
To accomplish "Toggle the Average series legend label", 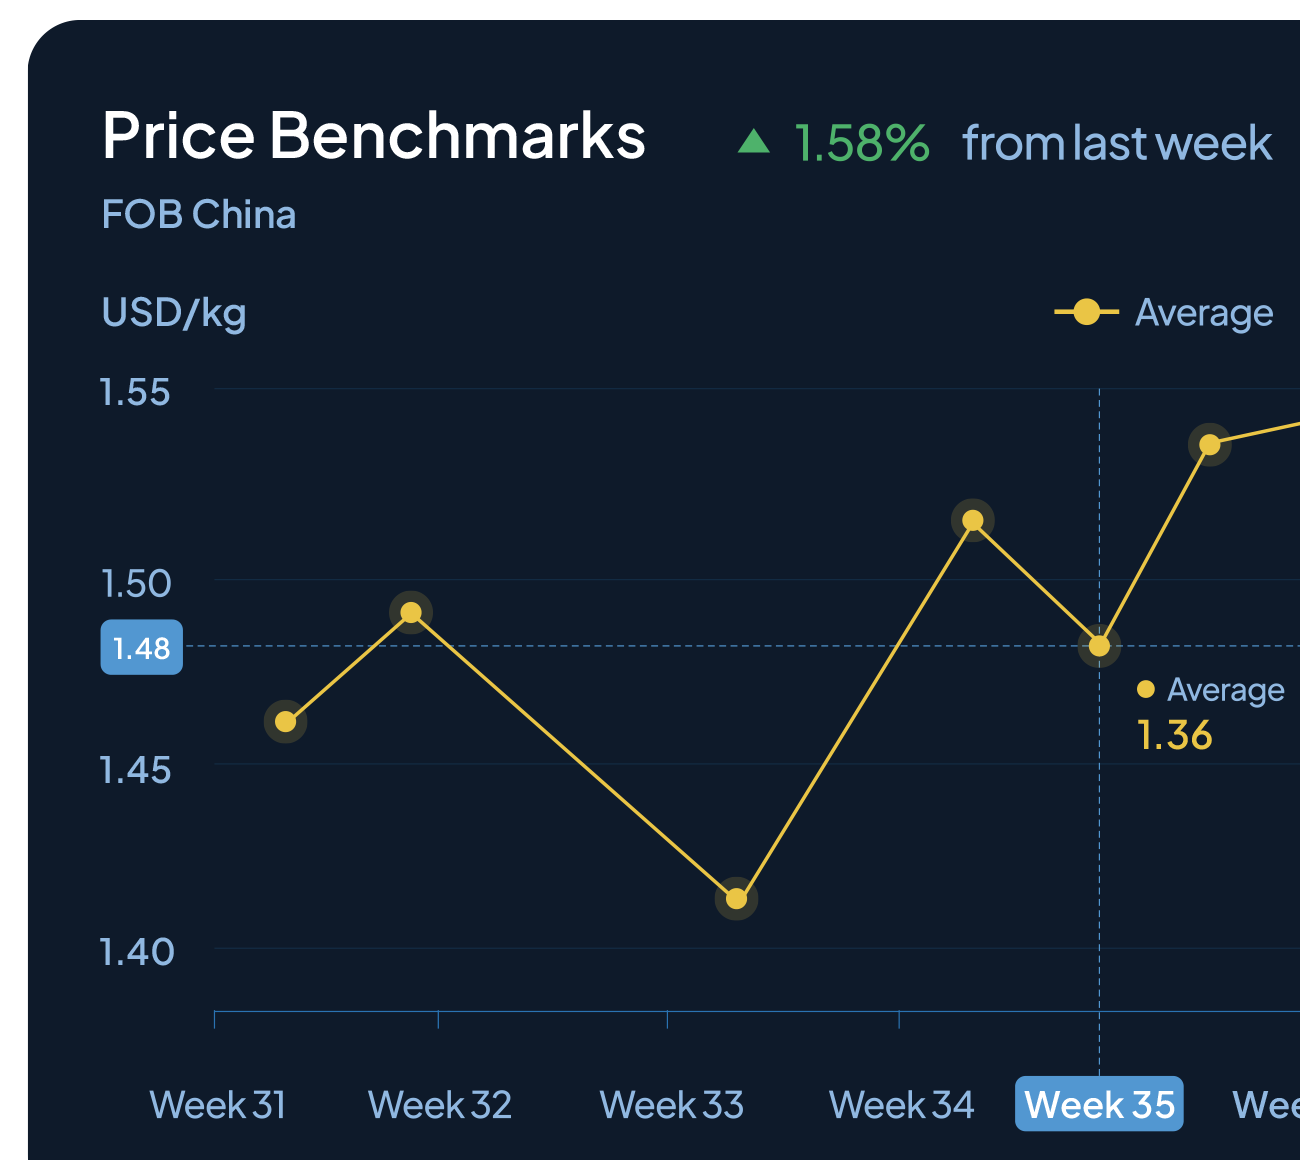I will tap(1204, 313).
